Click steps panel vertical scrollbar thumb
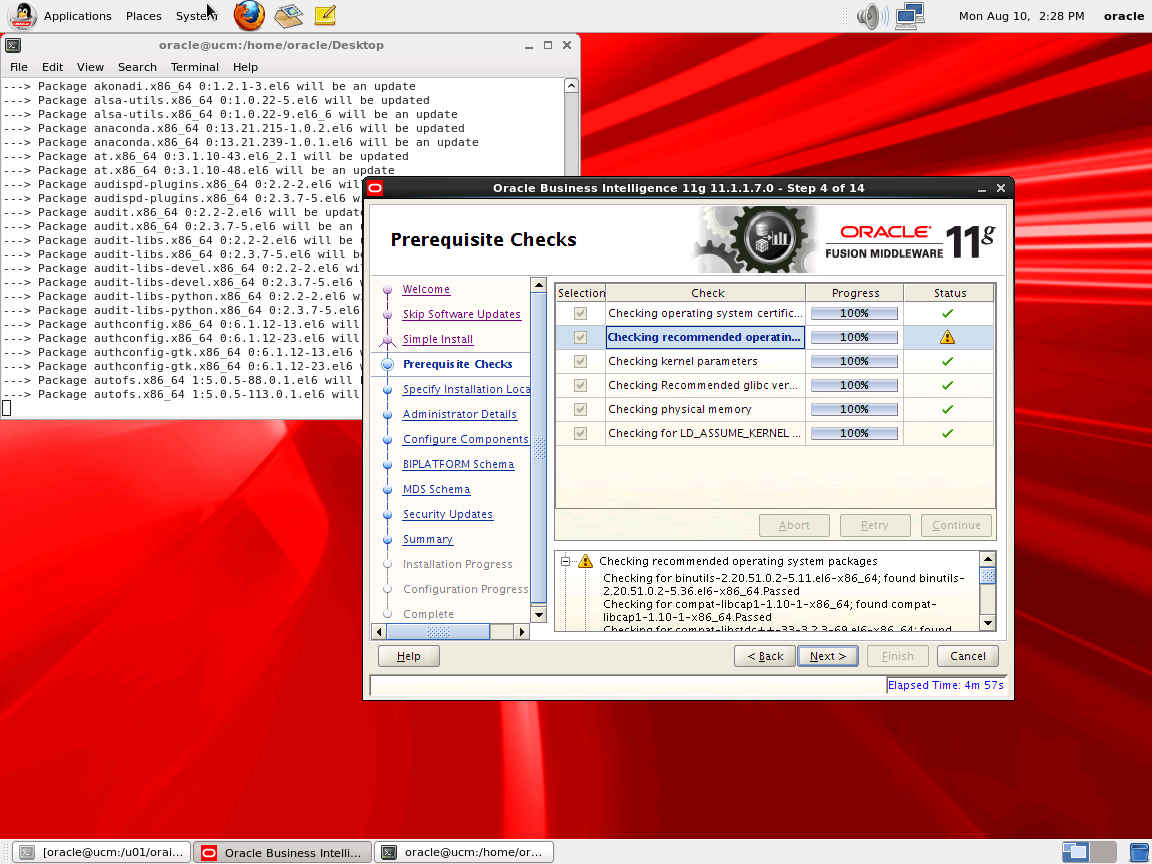Viewport: 1152px width, 864px height. click(x=539, y=447)
